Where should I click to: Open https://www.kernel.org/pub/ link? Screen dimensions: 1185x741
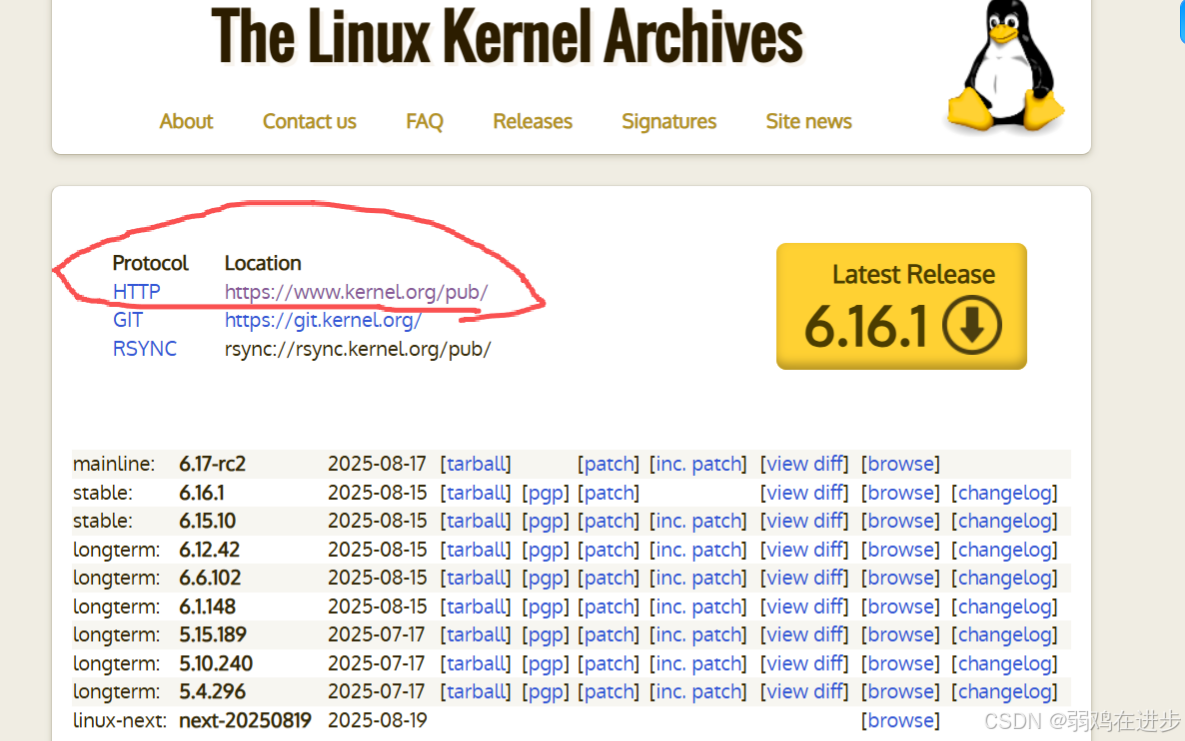point(356,292)
